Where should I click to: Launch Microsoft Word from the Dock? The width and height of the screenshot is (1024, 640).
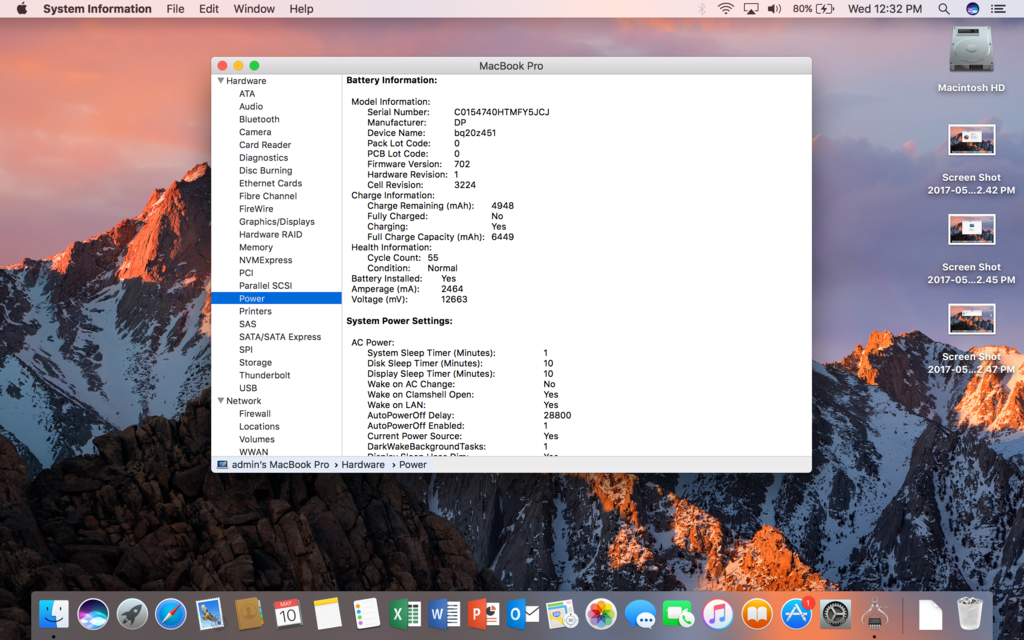tap(444, 614)
